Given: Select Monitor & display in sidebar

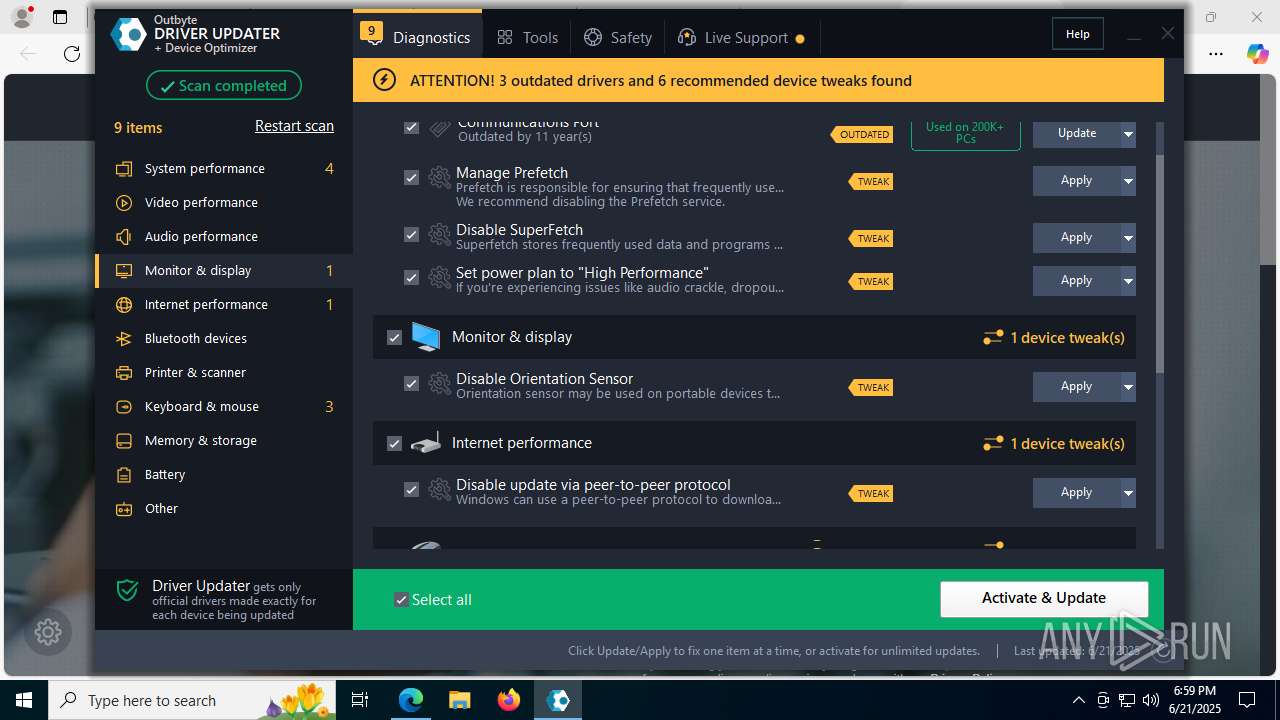Looking at the screenshot, I should [224, 271].
